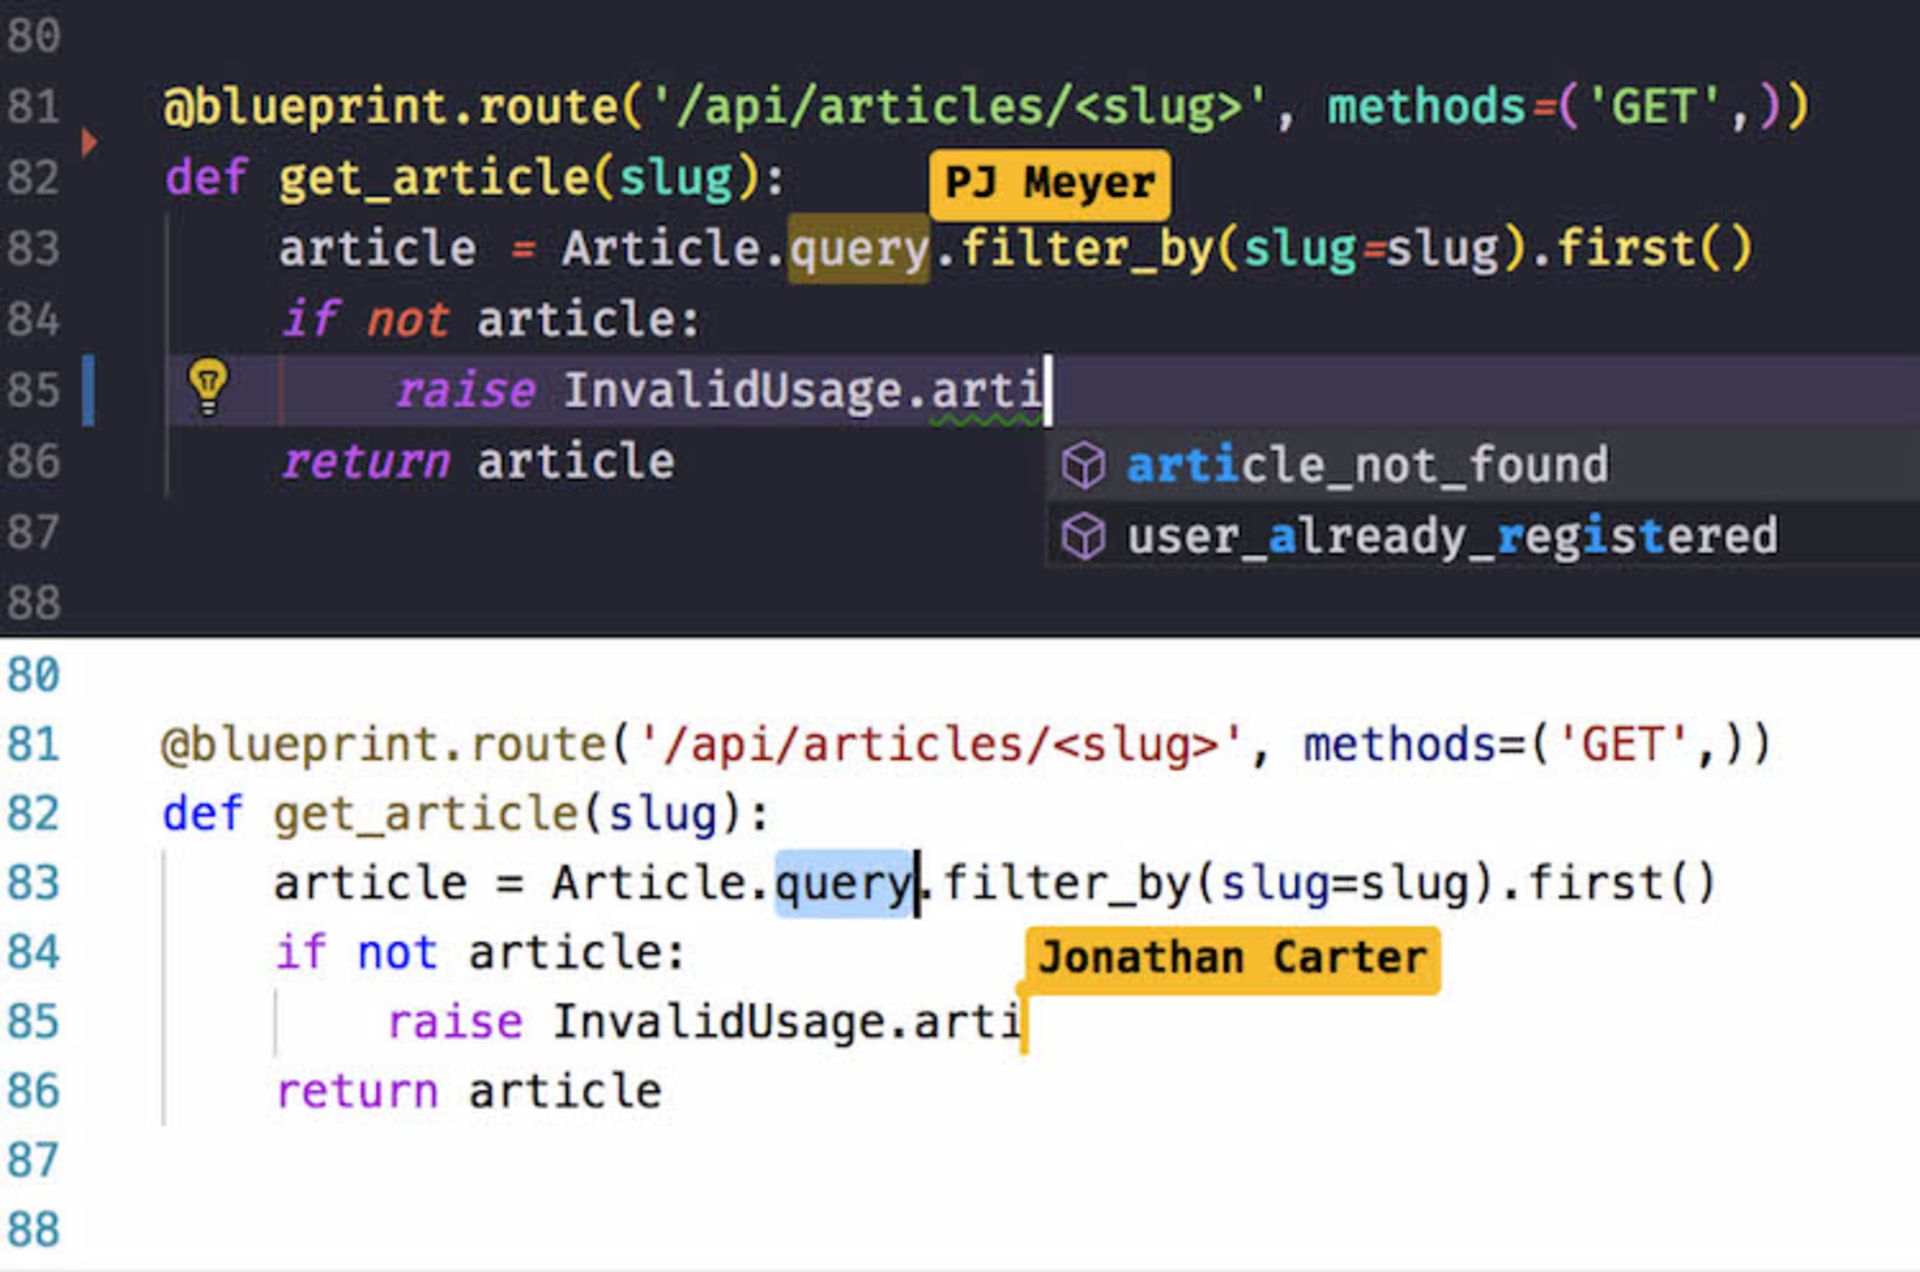The height and width of the screenshot is (1272, 1920).
Task: Click the PJ Meyer collaborator label
Action: [x=1049, y=184]
